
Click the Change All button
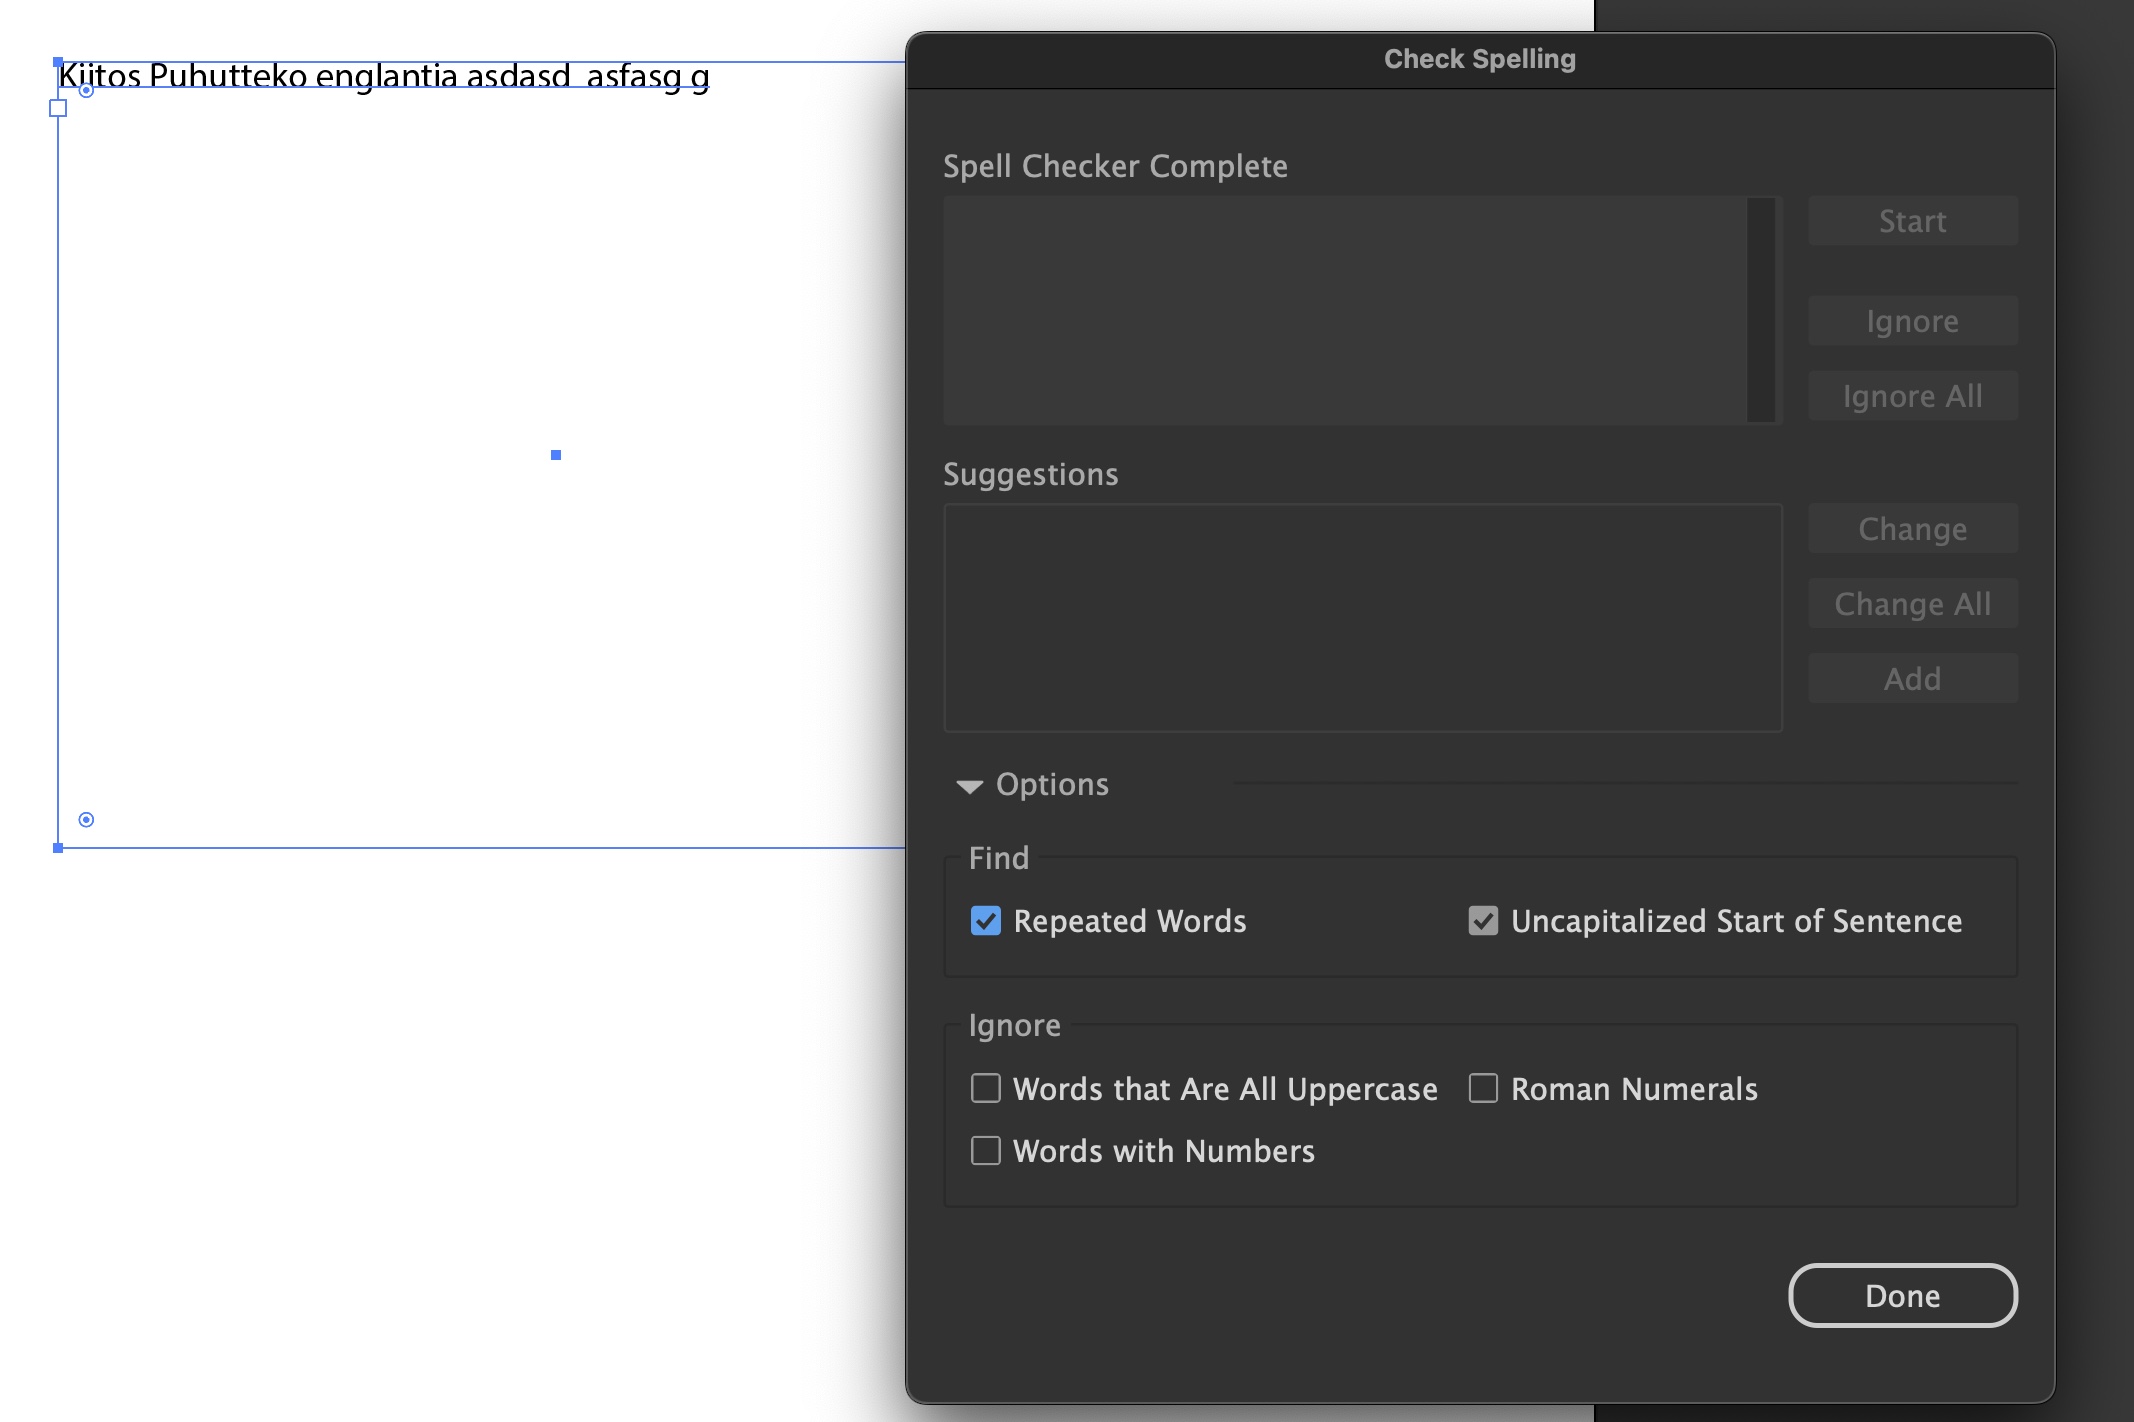(1911, 603)
